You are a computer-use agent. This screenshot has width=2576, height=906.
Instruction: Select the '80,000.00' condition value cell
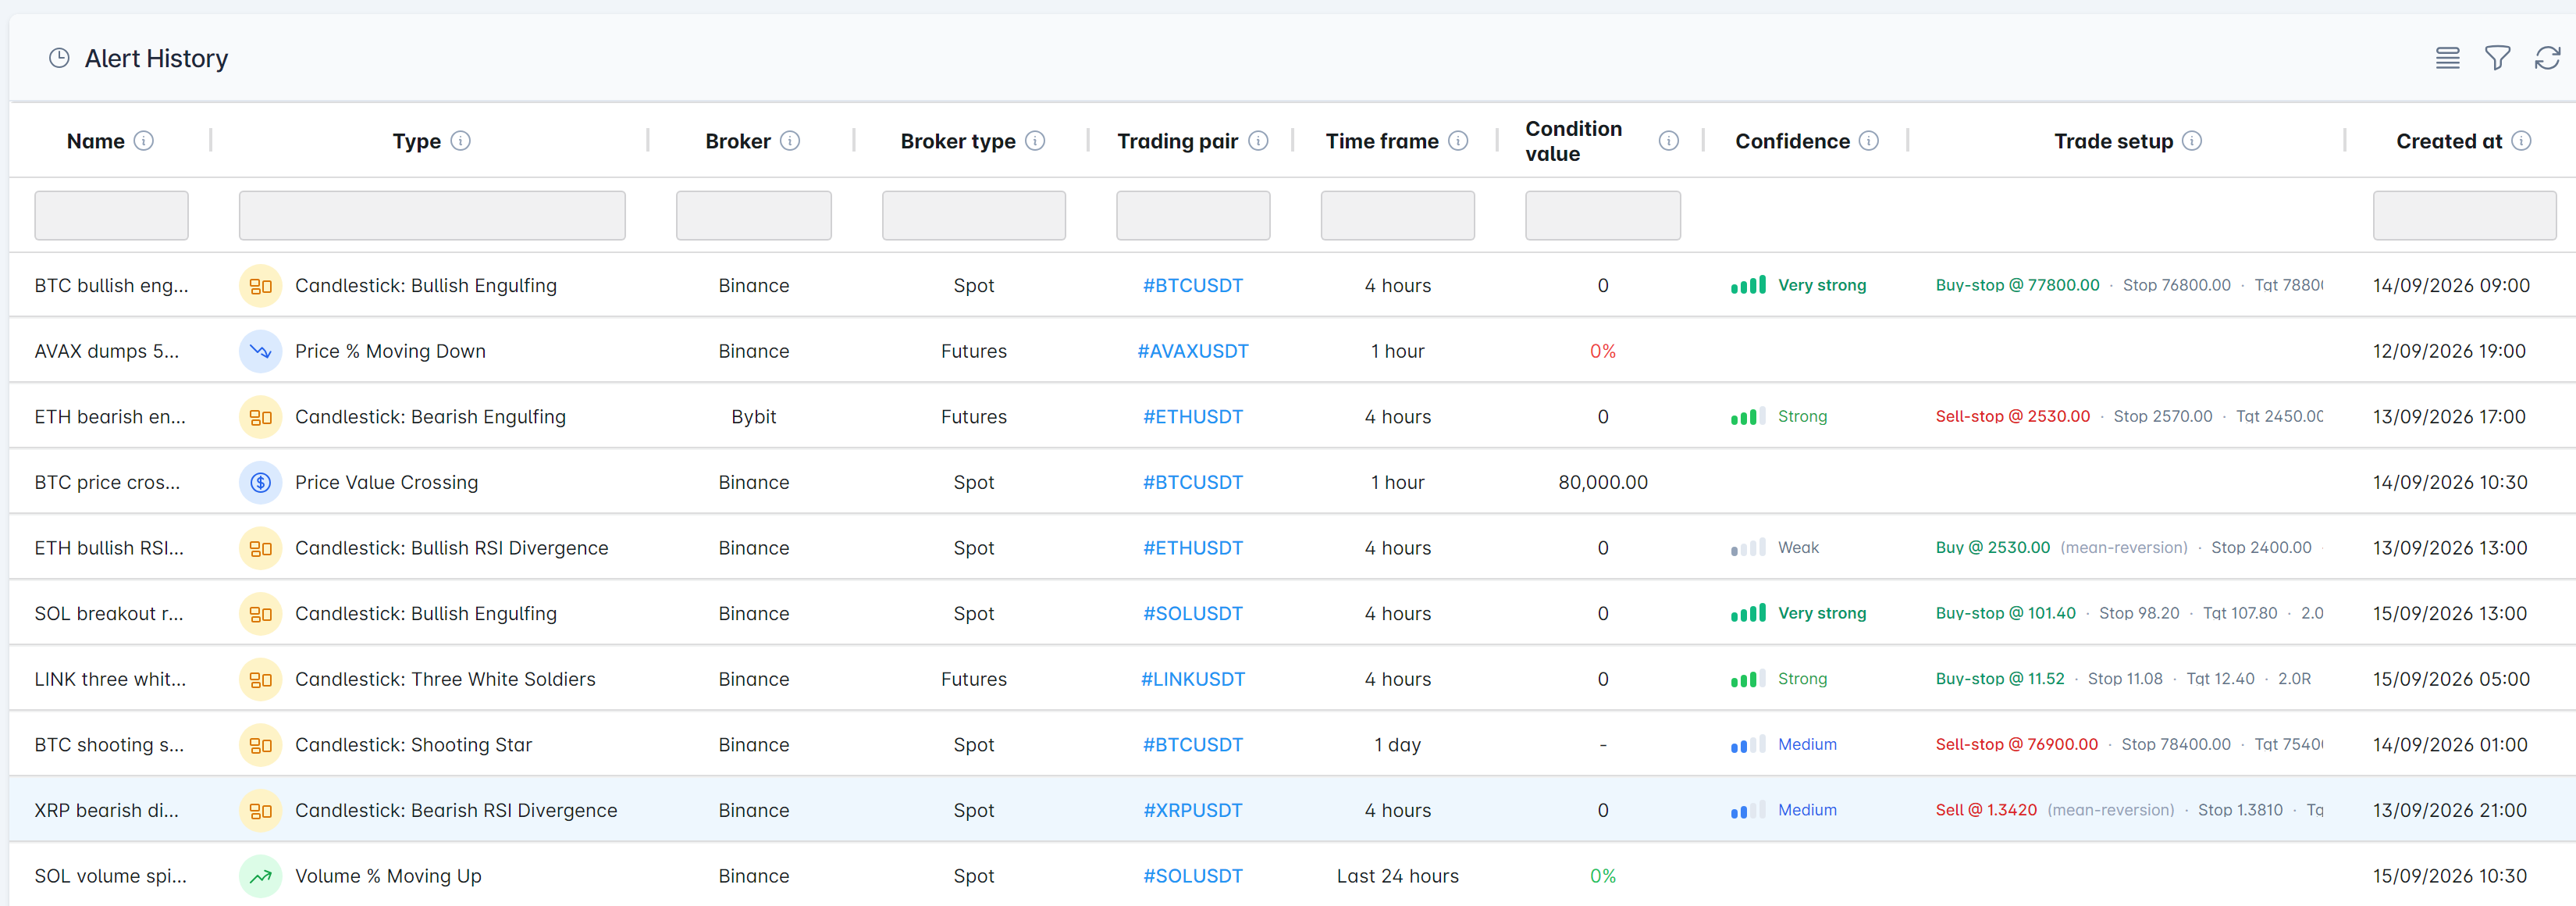click(x=1602, y=483)
